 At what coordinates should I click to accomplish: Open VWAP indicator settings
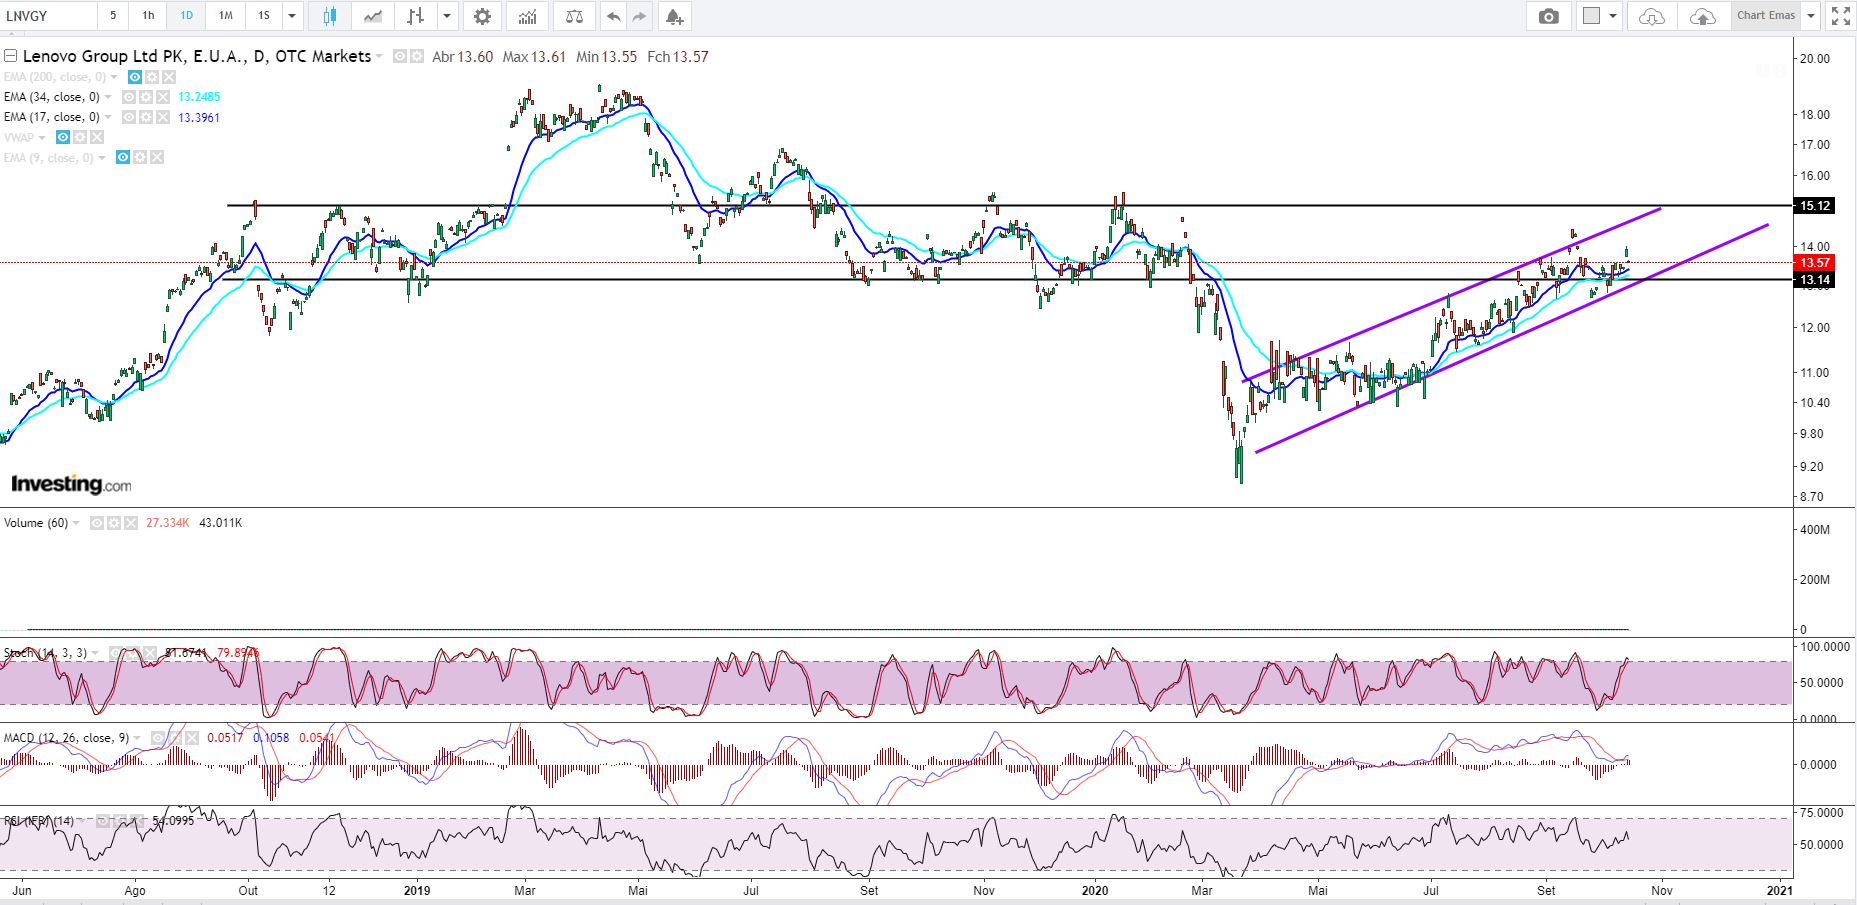(80, 137)
